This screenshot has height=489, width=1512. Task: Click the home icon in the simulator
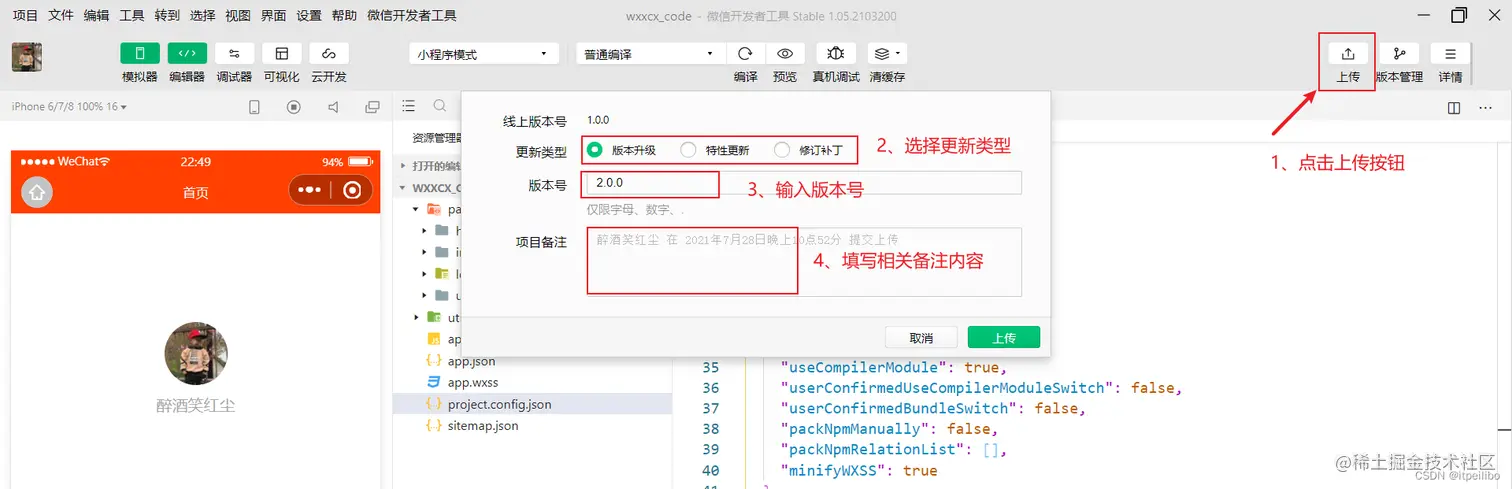[x=37, y=192]
